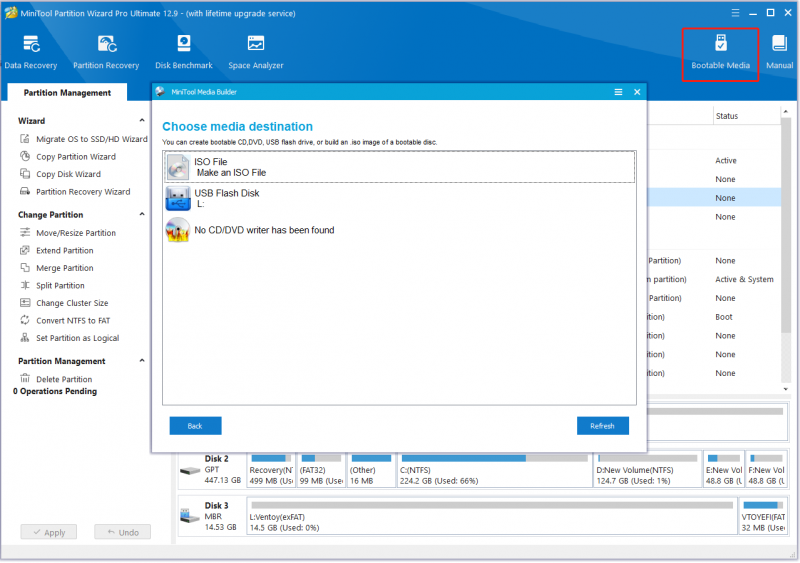Start Copy Partition Wizard
Image resolution: width=800 pixels, height=563 pixels.
[x=68, y=157]
